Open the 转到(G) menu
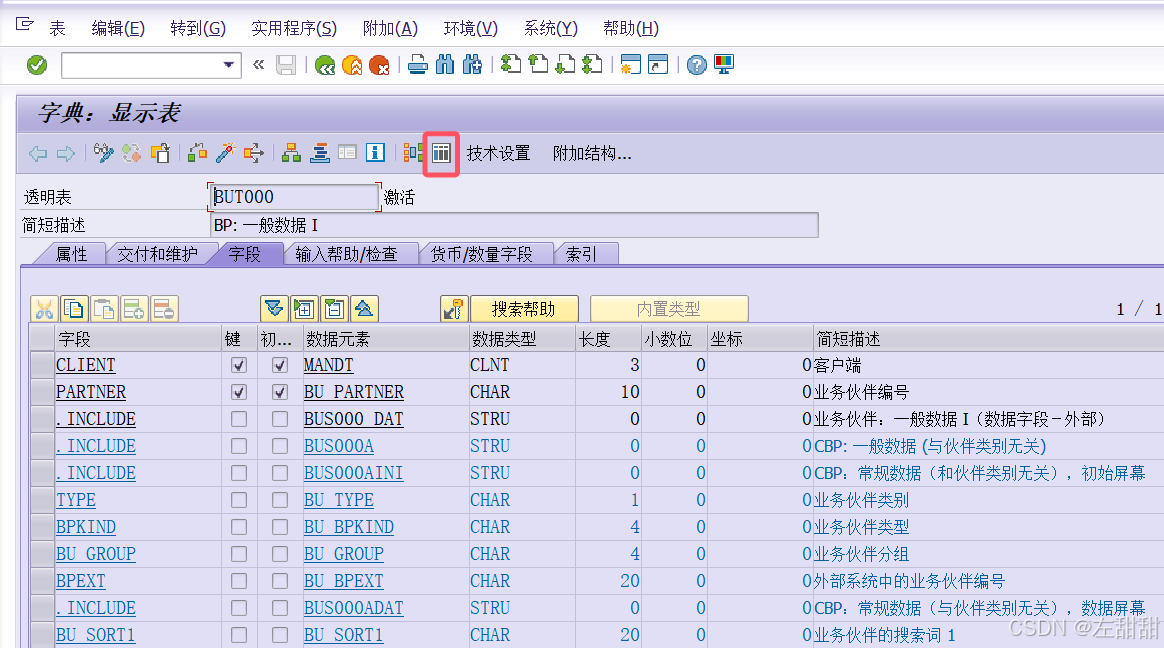Viewport: 1164px width, 648px height. pyautogui.click(x=197, y=28)
